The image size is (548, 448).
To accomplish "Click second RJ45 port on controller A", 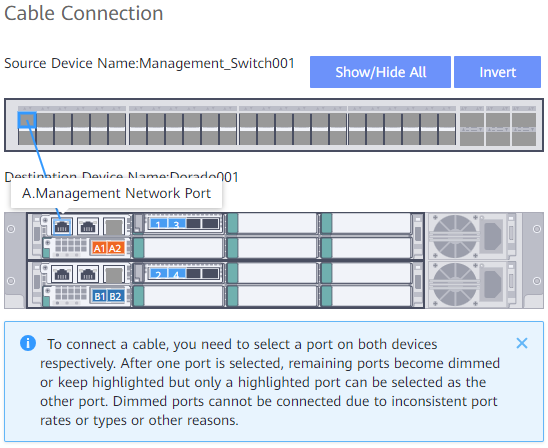I will pyautogui.click(x=88, y=226).
